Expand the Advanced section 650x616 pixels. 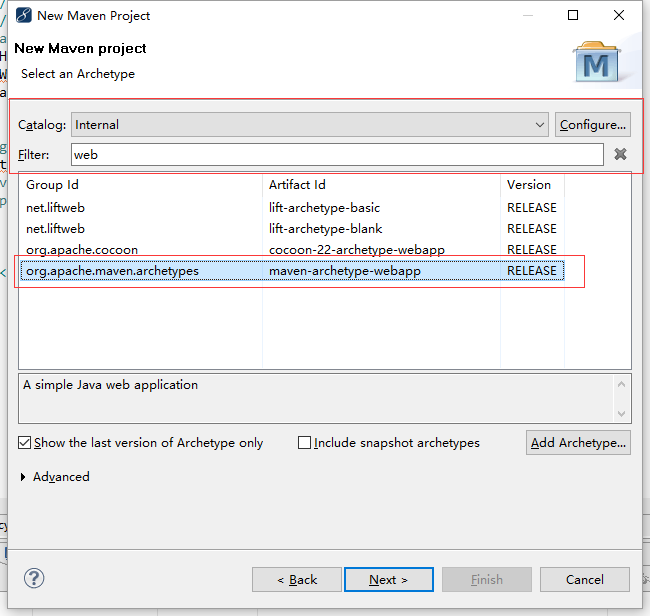pyautogui.click(x=23, y=477)
